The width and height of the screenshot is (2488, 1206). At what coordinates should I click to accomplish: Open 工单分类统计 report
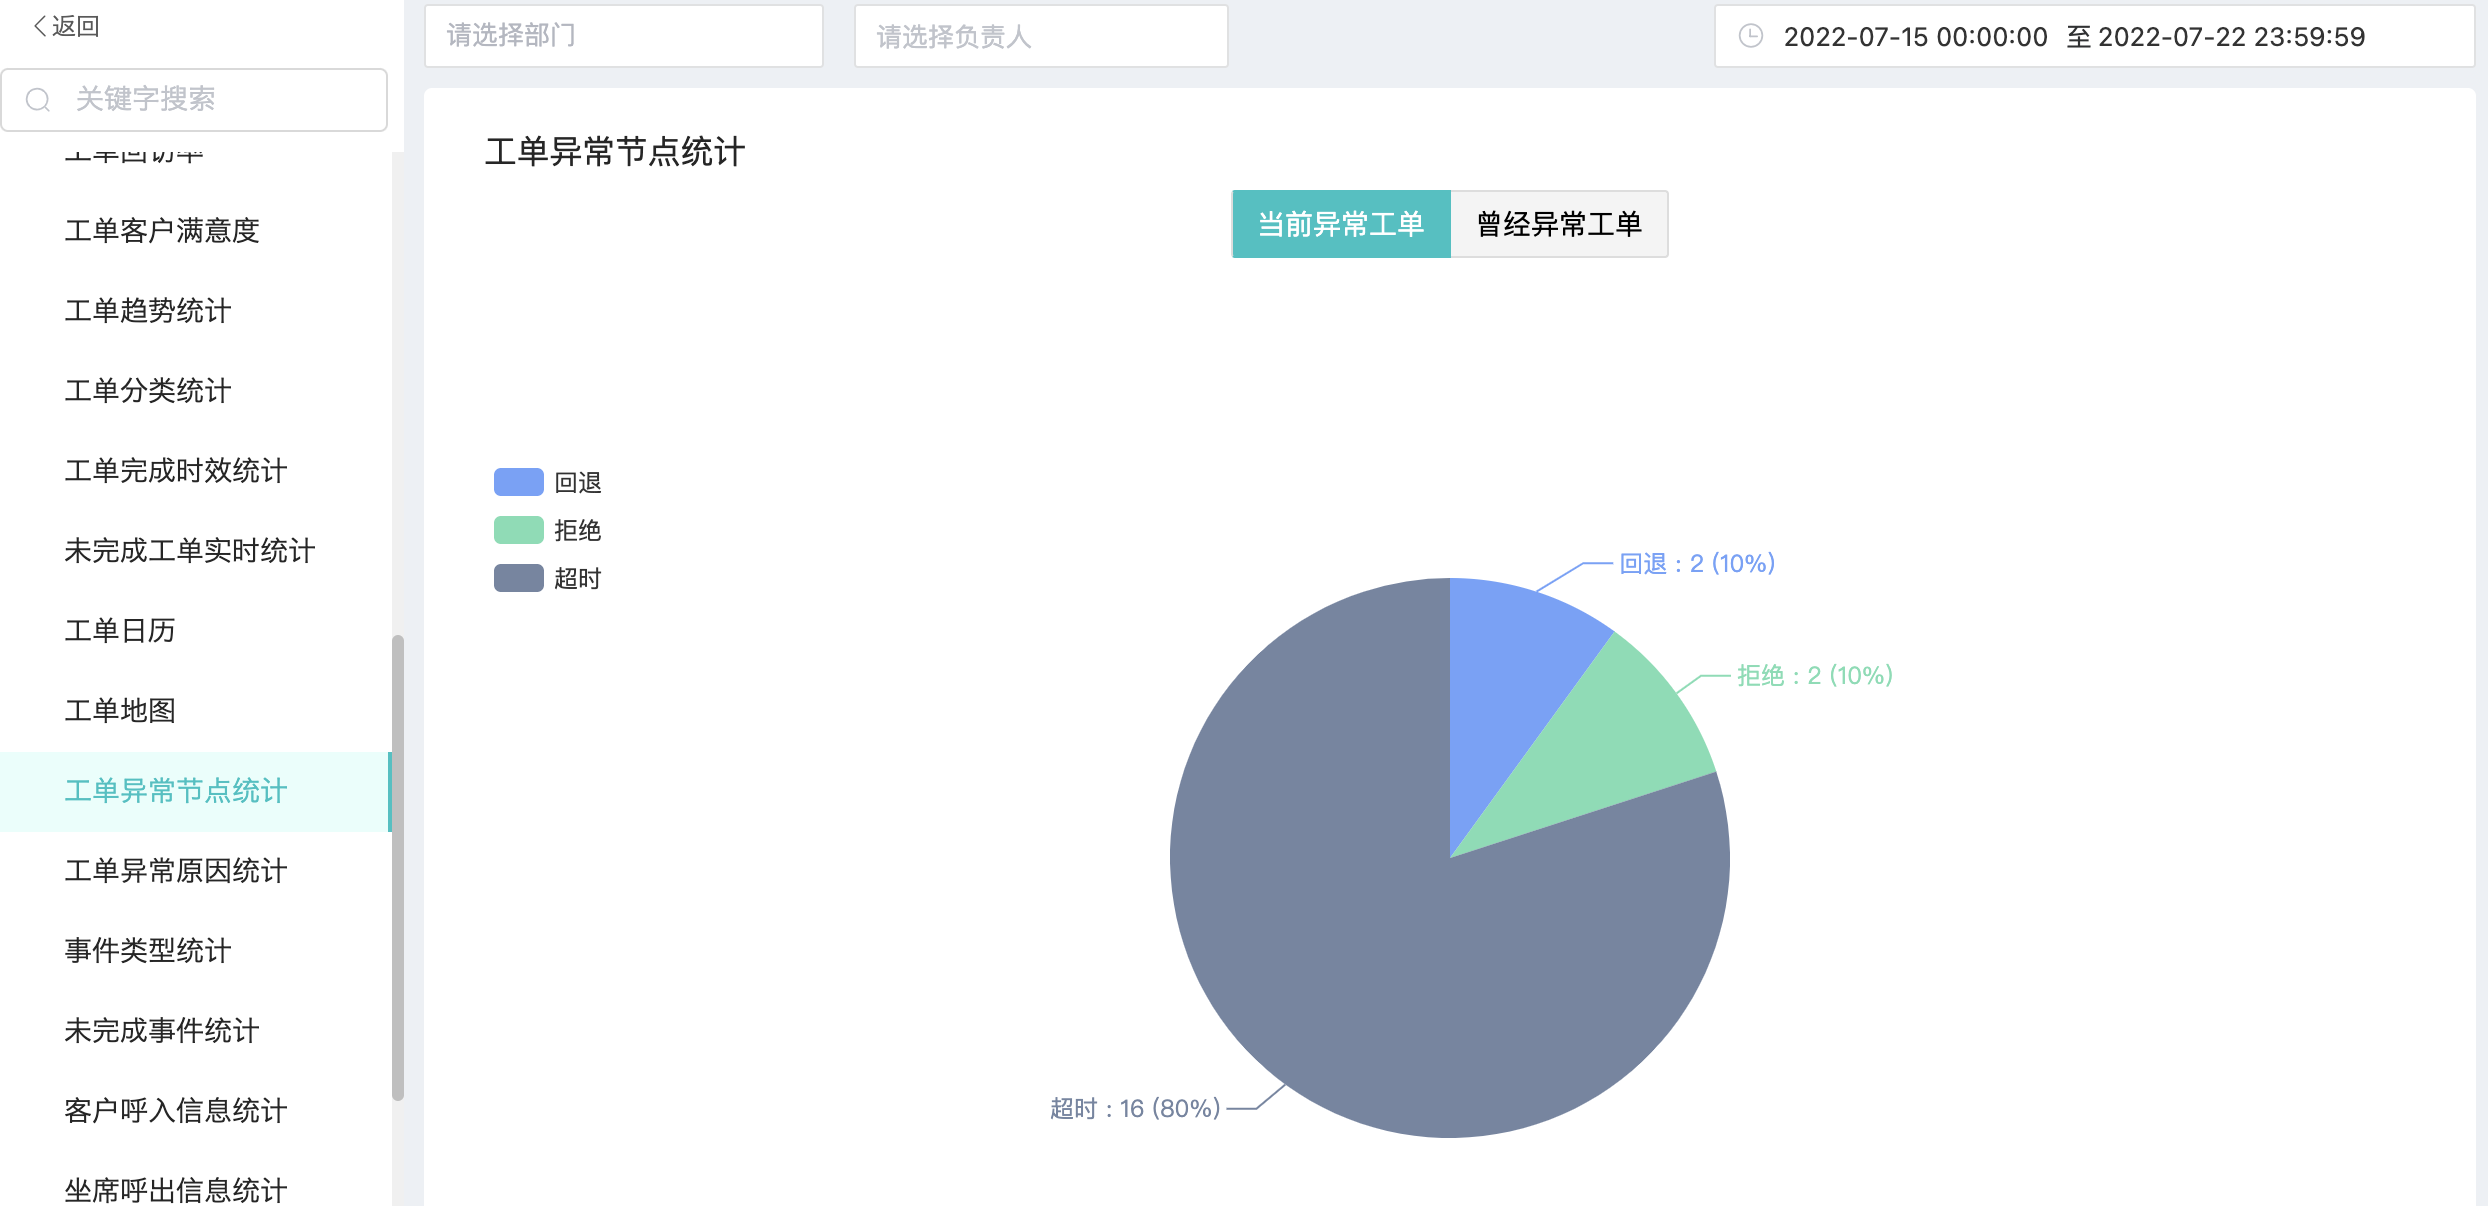coord(195,391)
